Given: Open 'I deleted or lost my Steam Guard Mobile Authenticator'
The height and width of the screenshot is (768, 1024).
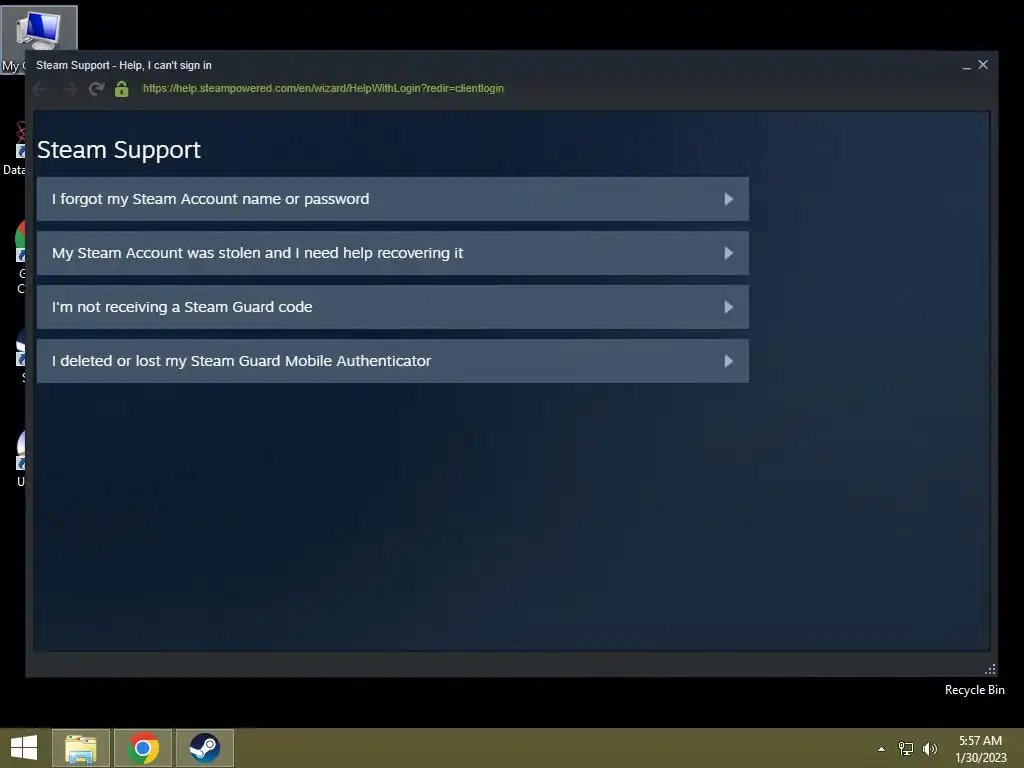Looking at the screenshot, I should click(392, 360).
